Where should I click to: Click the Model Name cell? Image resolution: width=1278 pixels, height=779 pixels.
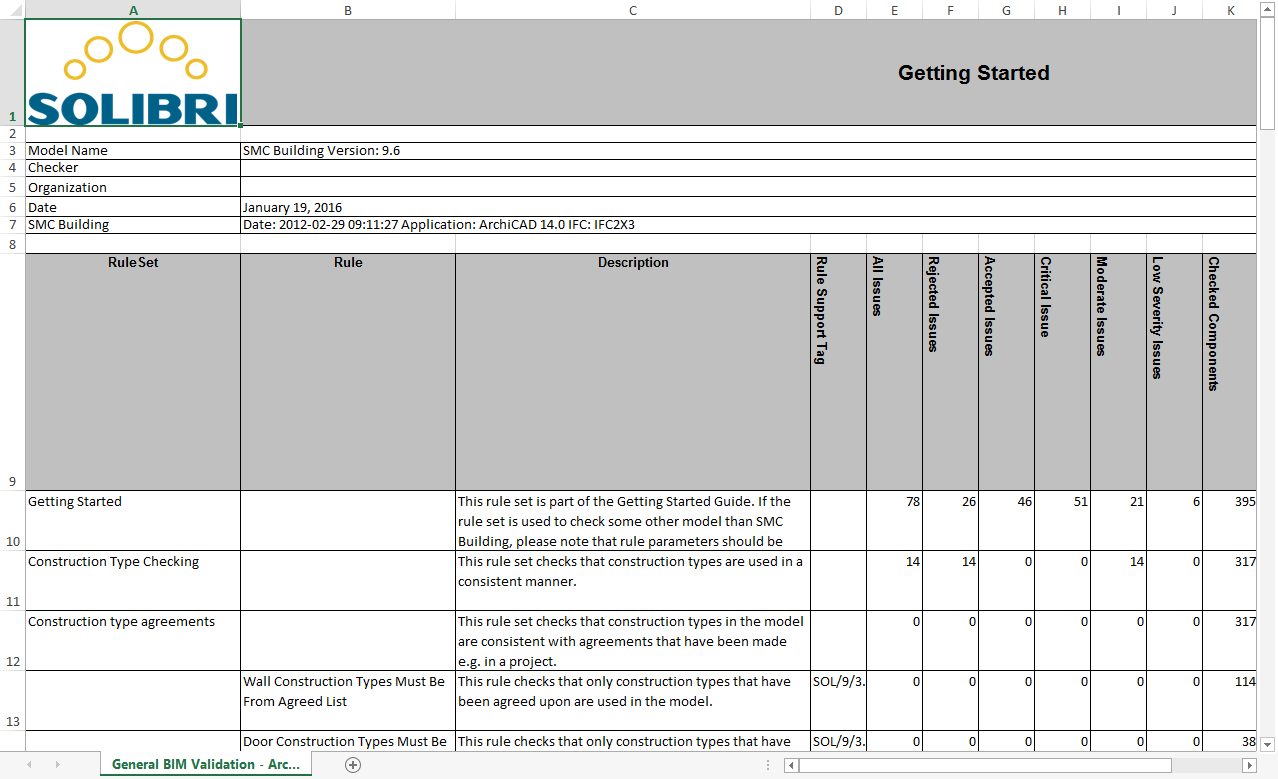(133, 151)
